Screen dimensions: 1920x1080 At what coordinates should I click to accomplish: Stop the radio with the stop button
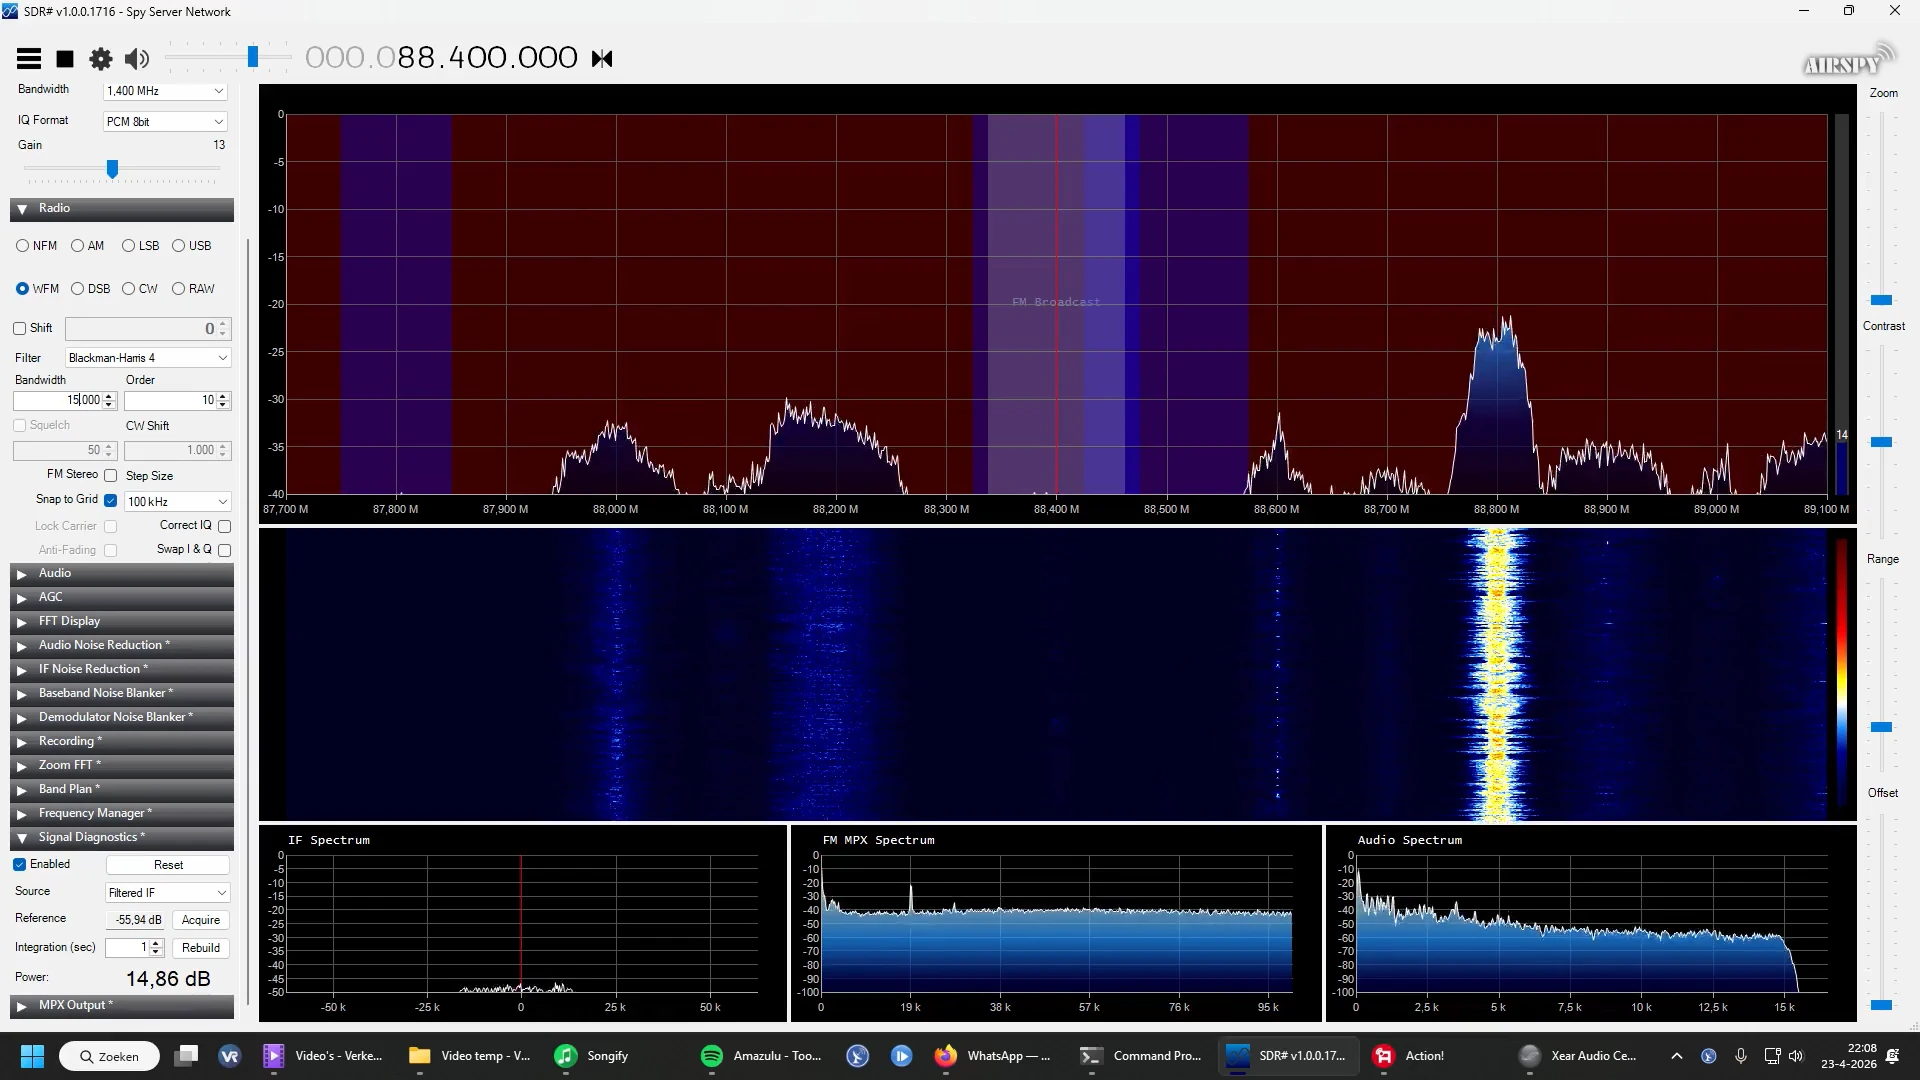(x=65, y=59)
